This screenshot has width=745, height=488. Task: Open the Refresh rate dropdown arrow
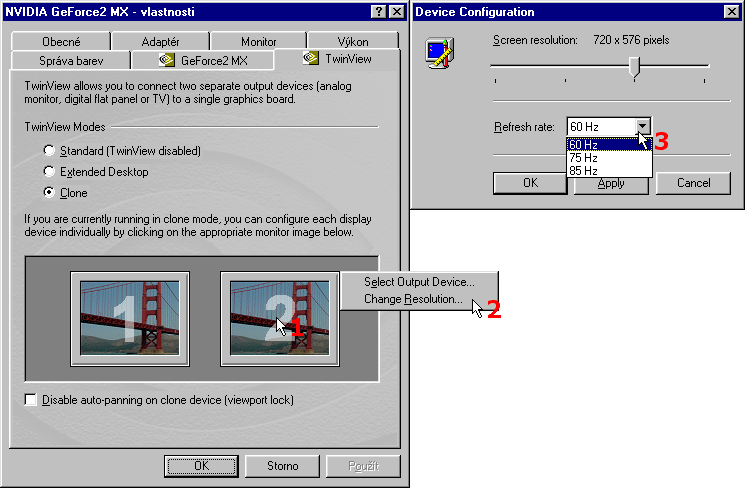coord(642,126)
